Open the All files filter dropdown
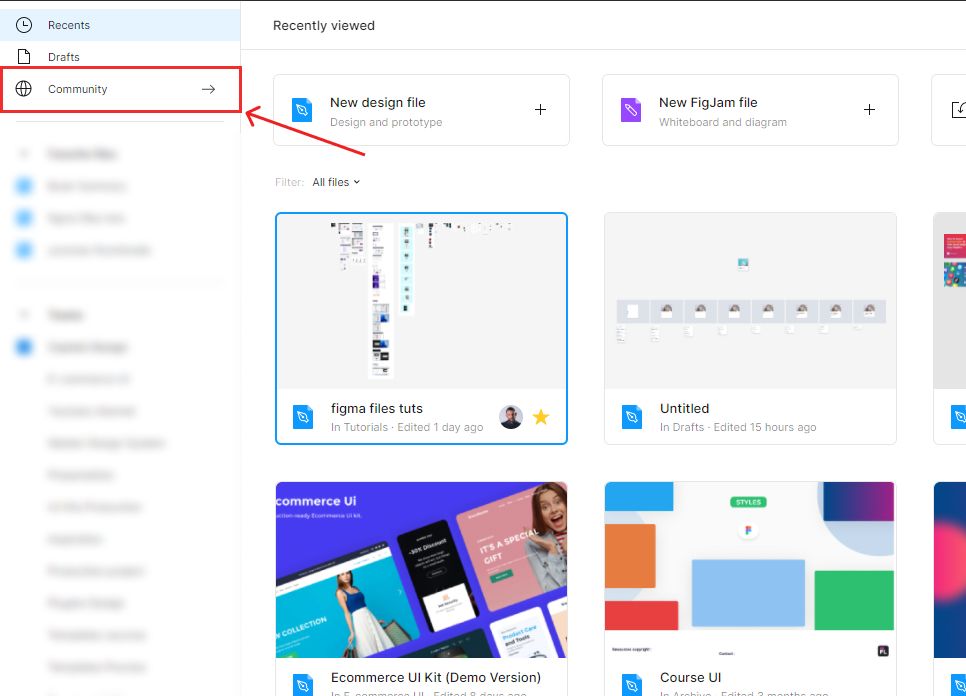This screenshot has height=696, width=966. [336, 182]
